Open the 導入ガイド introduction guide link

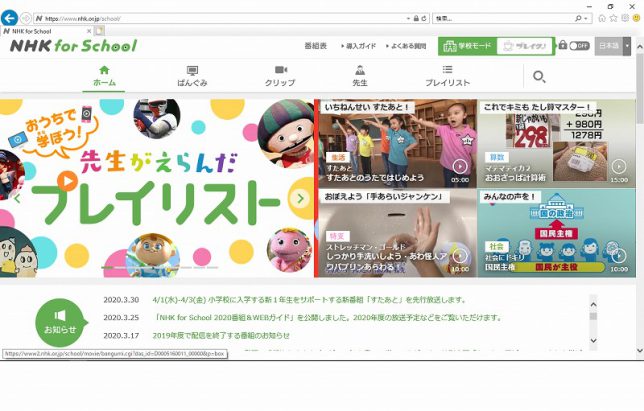point(360,46)
